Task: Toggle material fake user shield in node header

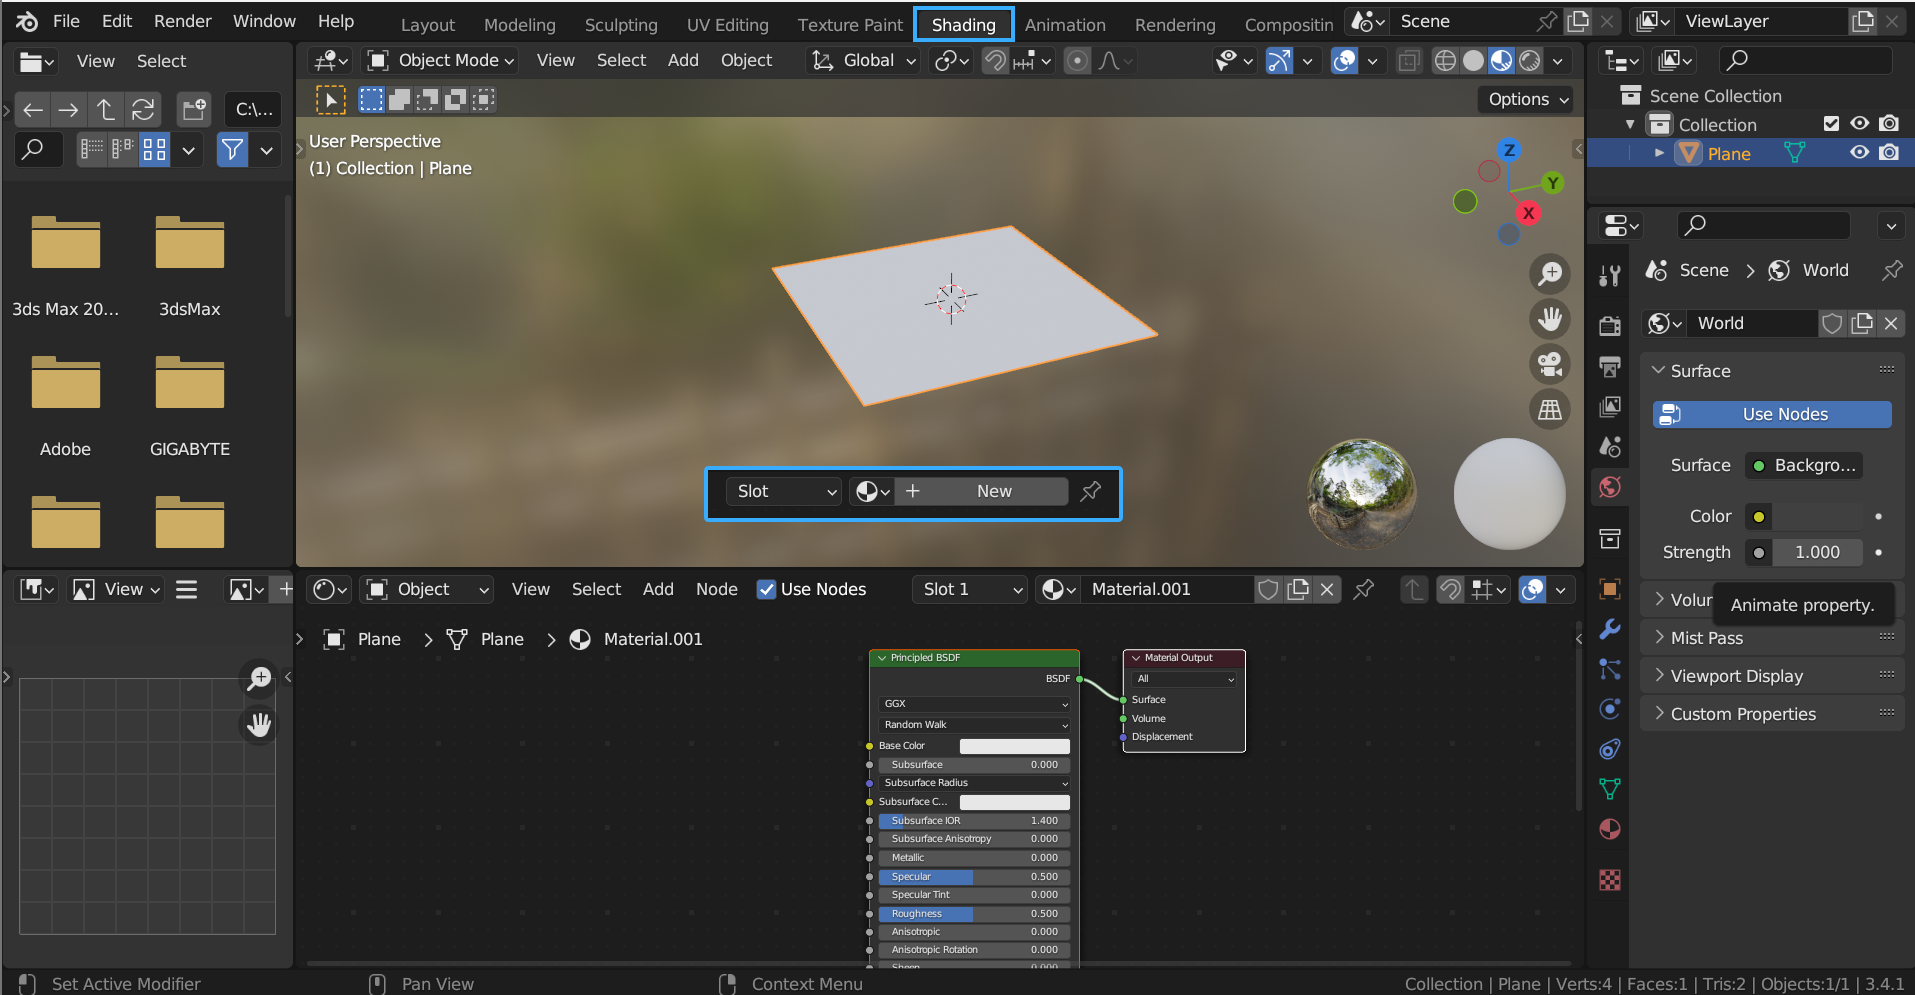Action: click(x=1268, y=589)
